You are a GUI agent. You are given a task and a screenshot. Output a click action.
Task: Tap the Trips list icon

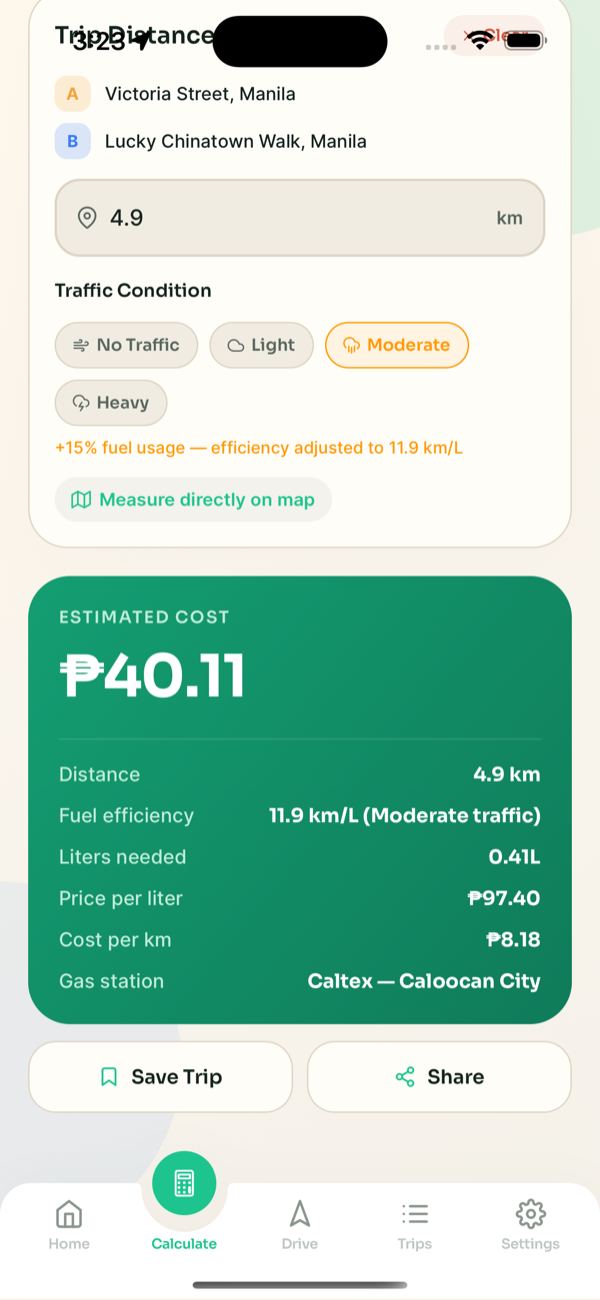click(x=415, y=1214)
